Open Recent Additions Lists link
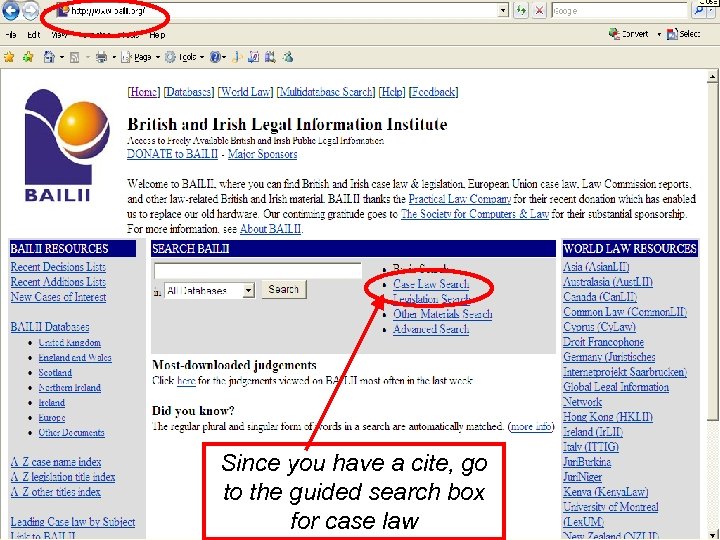This screenshot has width=720, height=540. pyautogui.click(x=58, y=282)
